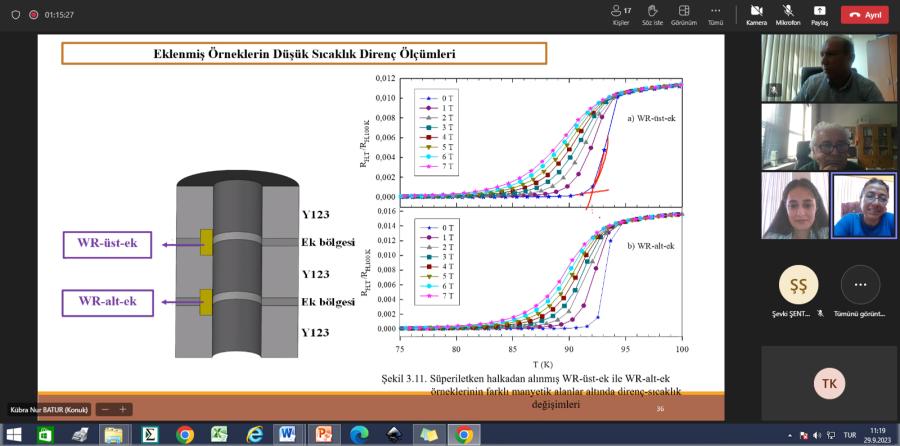Unmute the Mikrofon
The width and height of the screenshot is (900, 446).
point(788,14)
